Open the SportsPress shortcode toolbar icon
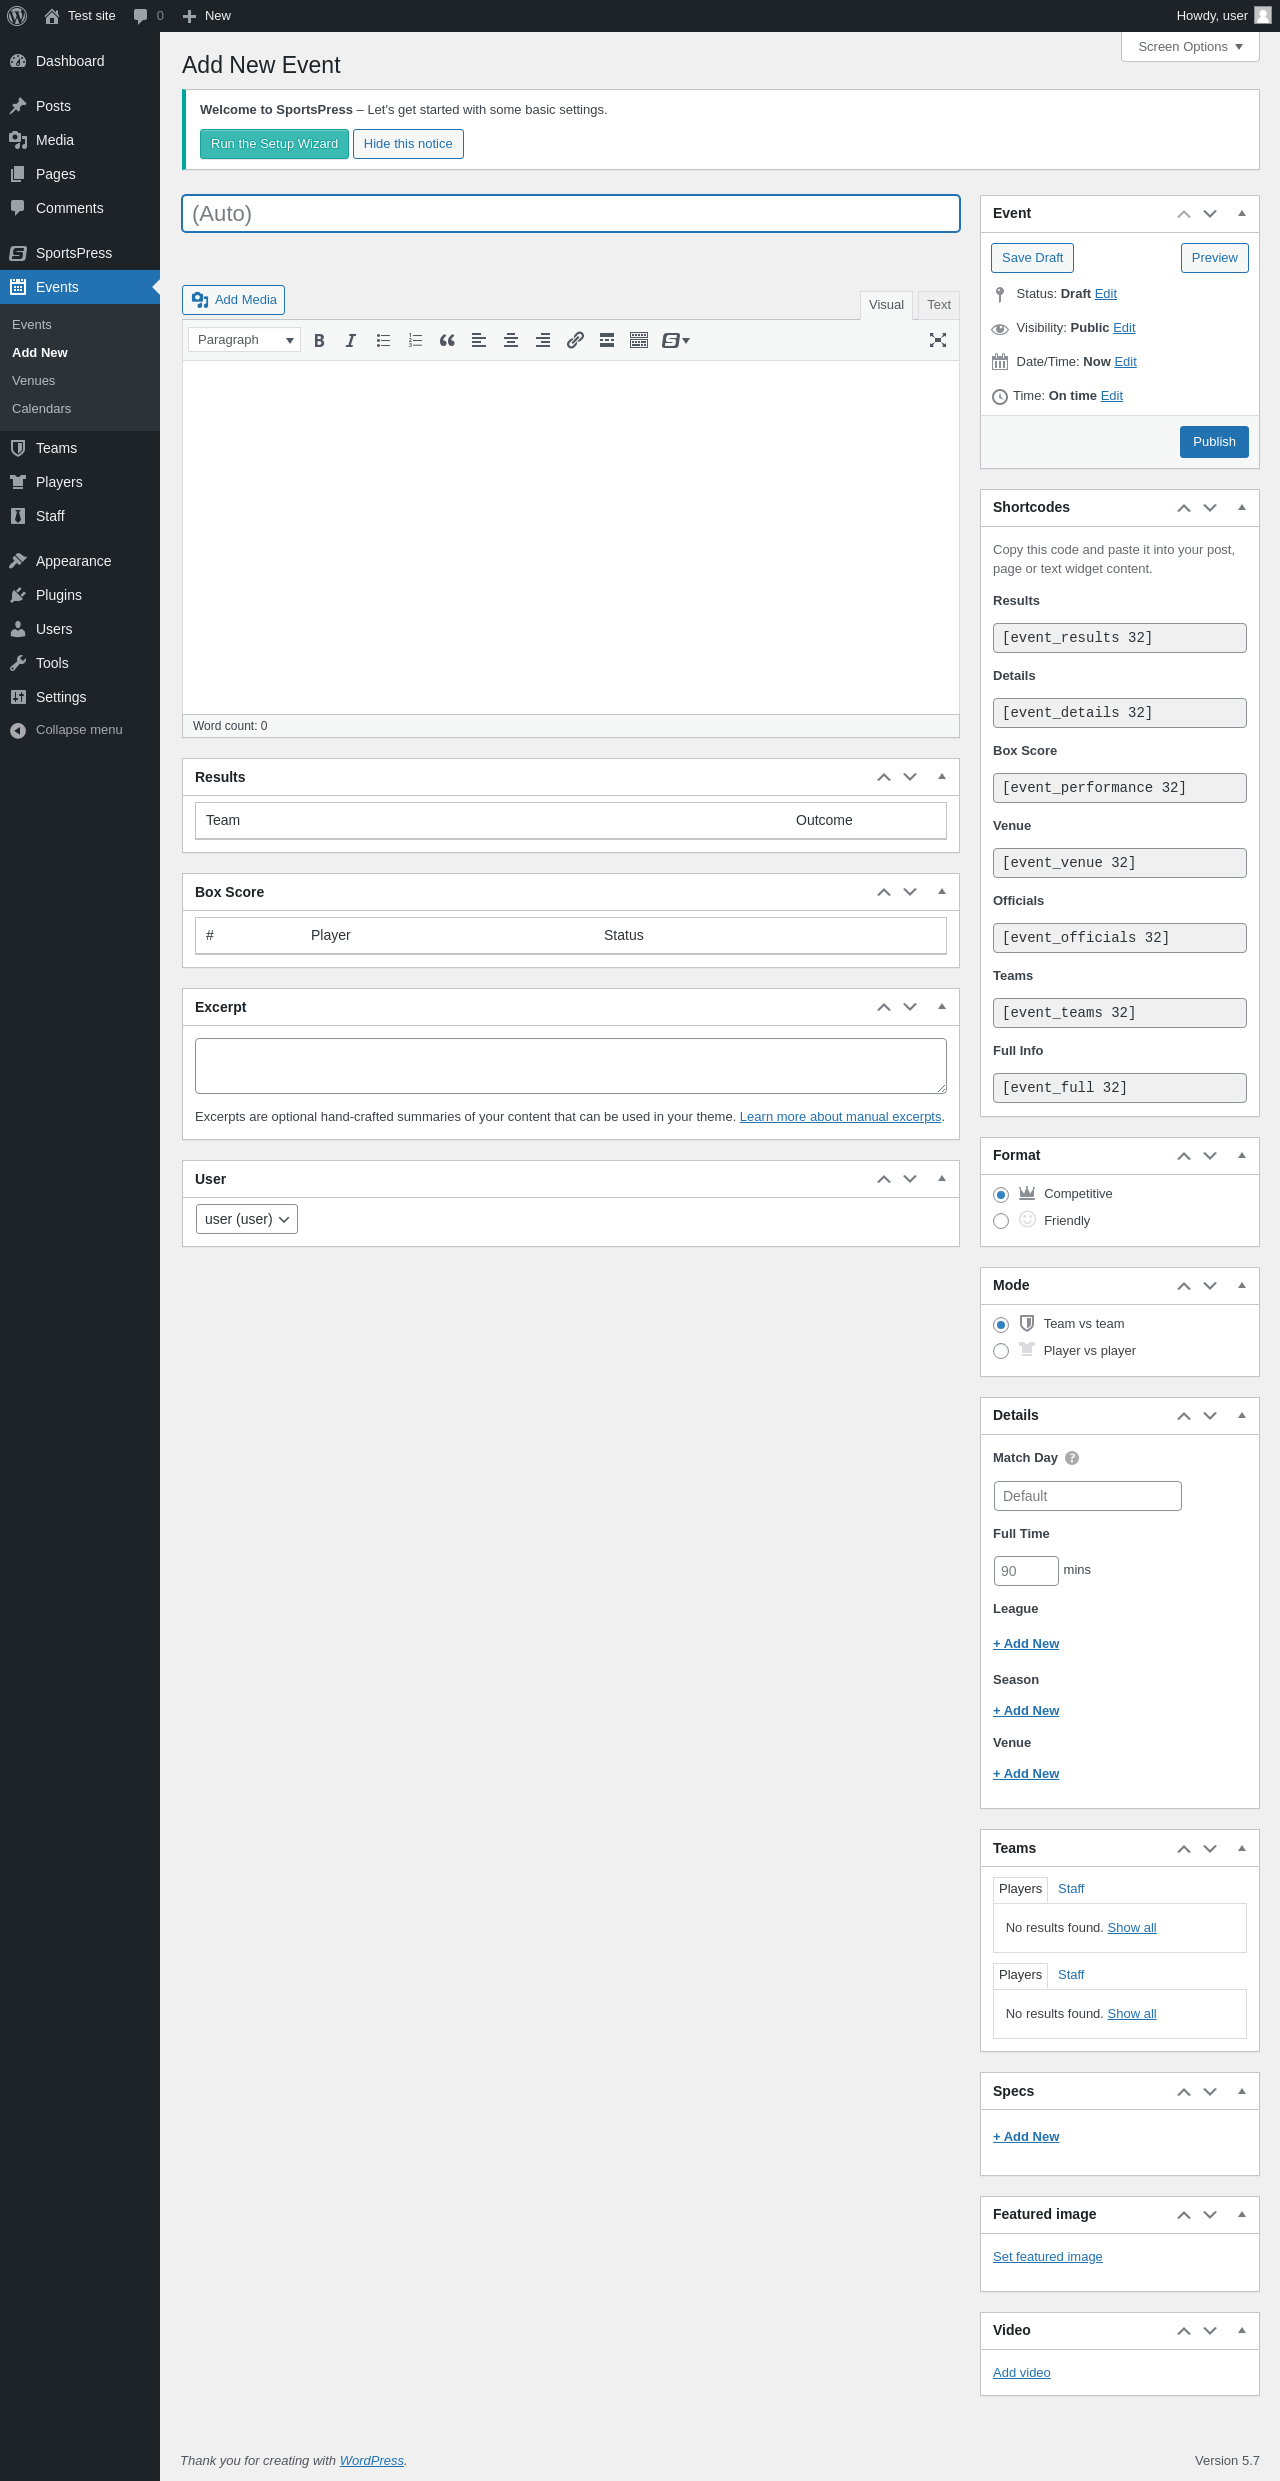Image resolution: width=1280 pixels, height=2481 pixels. click(x=676, y=341)
